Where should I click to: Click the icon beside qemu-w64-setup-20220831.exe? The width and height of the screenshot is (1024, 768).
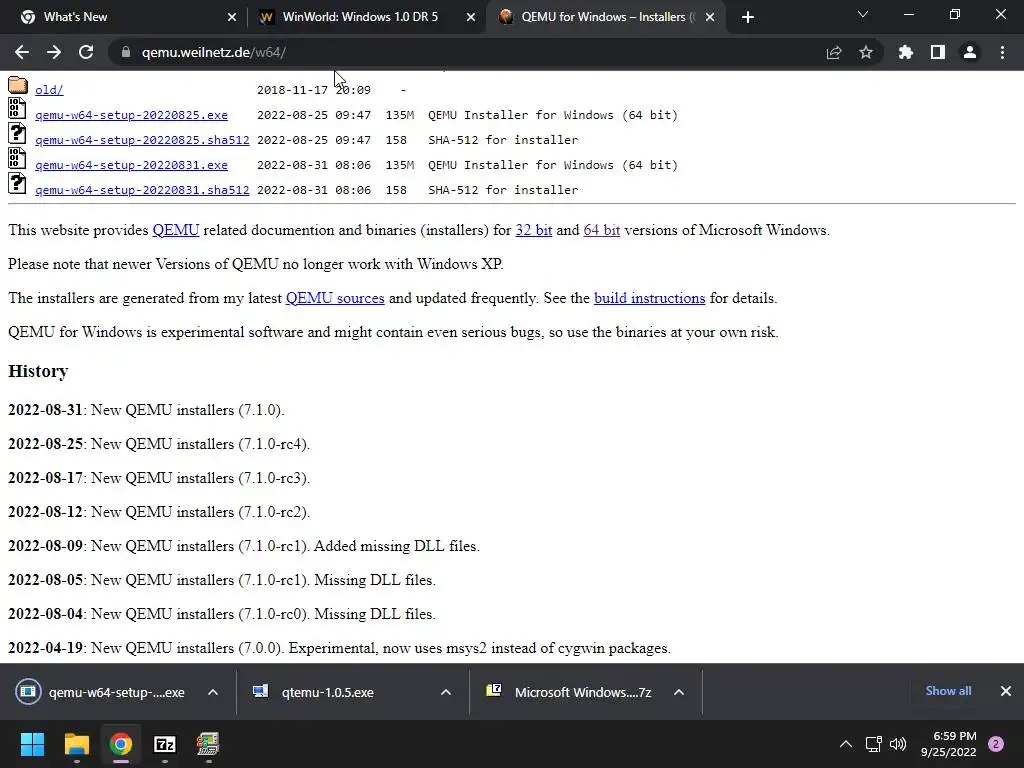[x=17, y=159]
